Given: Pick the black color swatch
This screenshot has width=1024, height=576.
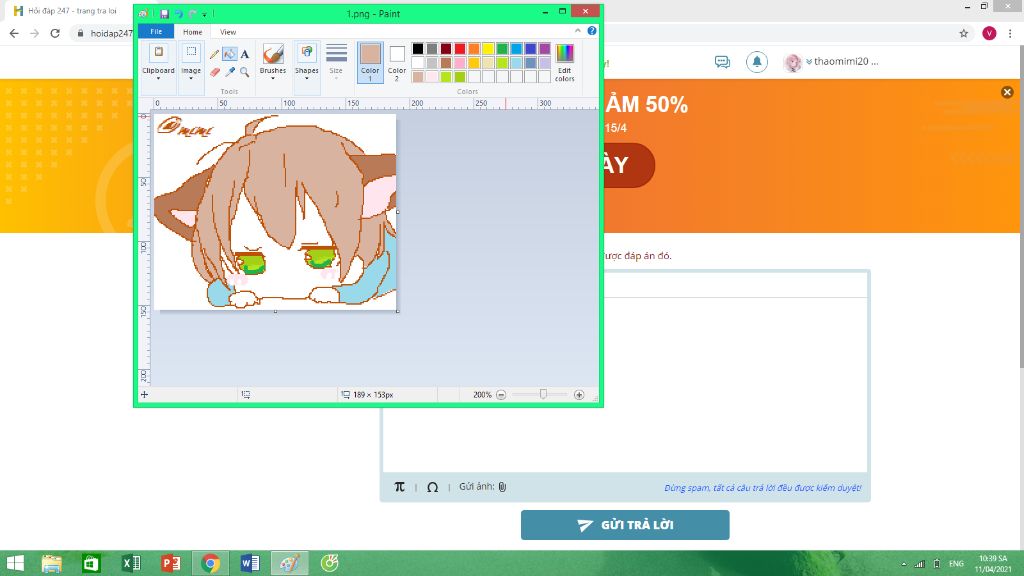Looking at the screenshot, I should pyautogui.click(x=418, y=49).
